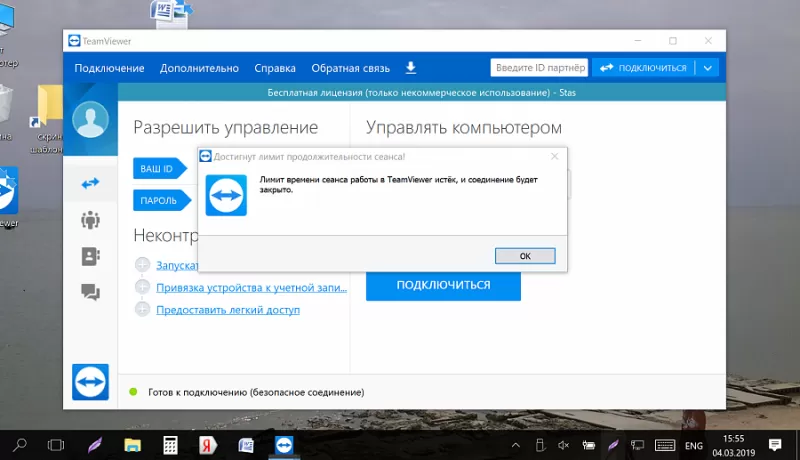Open the Calculator on the taskbar
This screenshot has height=460, width=800.
point(170,445)
